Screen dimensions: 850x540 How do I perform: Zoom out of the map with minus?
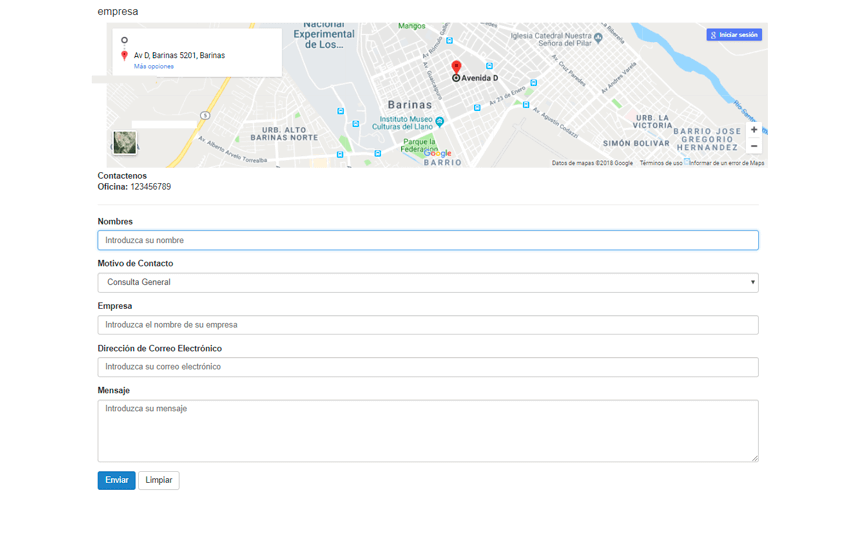(x=754, y=146)
